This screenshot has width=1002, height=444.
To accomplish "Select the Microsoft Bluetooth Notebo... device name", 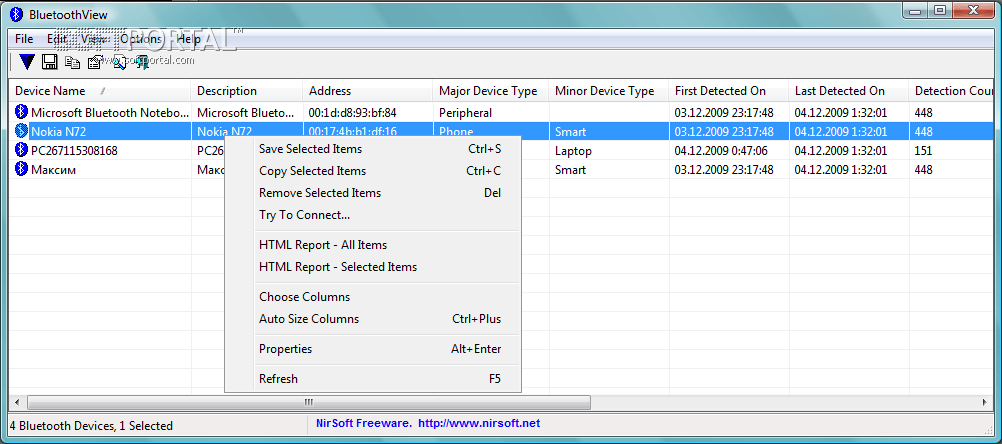I will pos(110,113).
